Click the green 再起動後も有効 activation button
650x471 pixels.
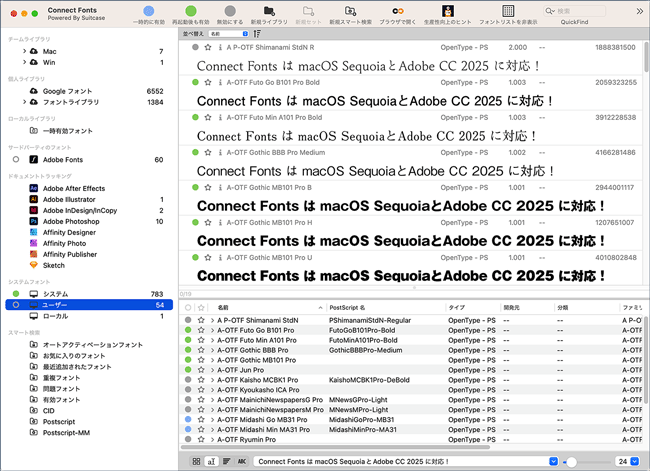191,11
